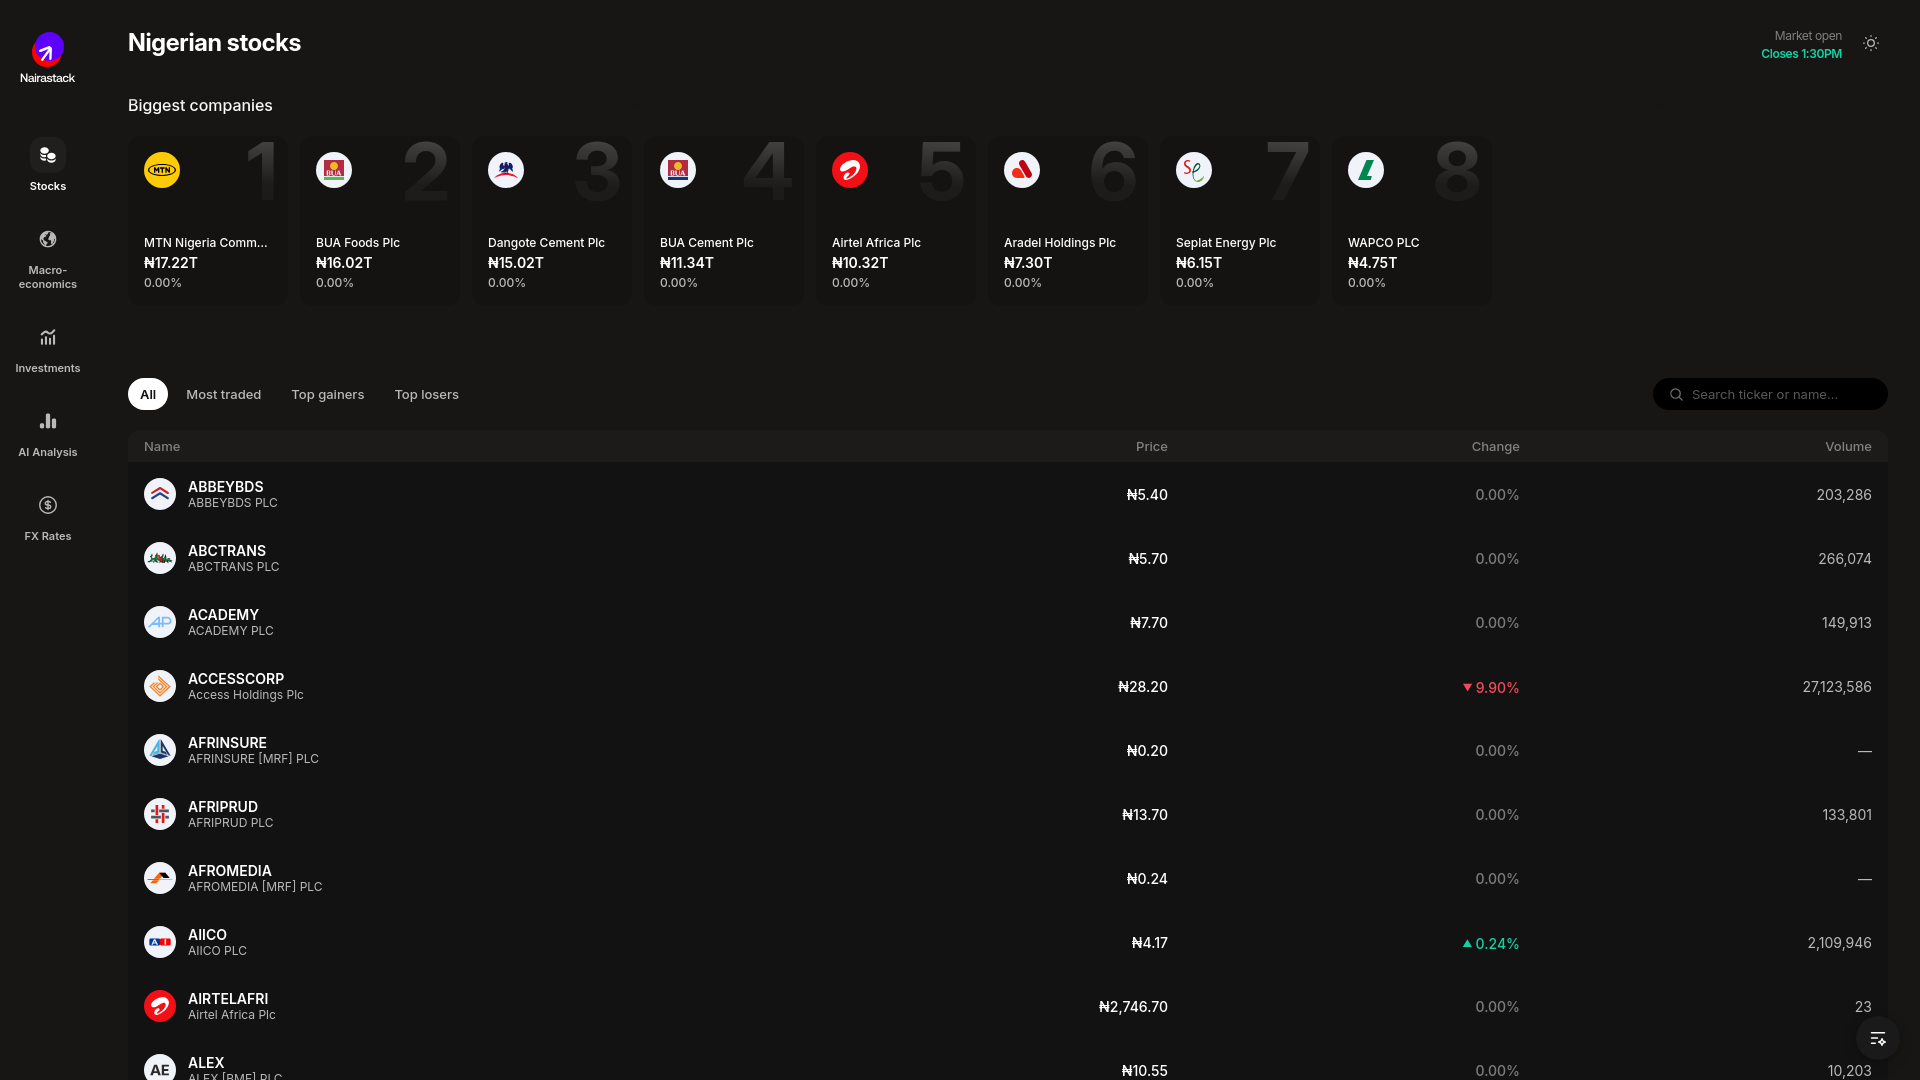Click the search magnifier icon
Viewport: 1920px width, 1080px height.
pyautogui.click(x=1677, y=395)
